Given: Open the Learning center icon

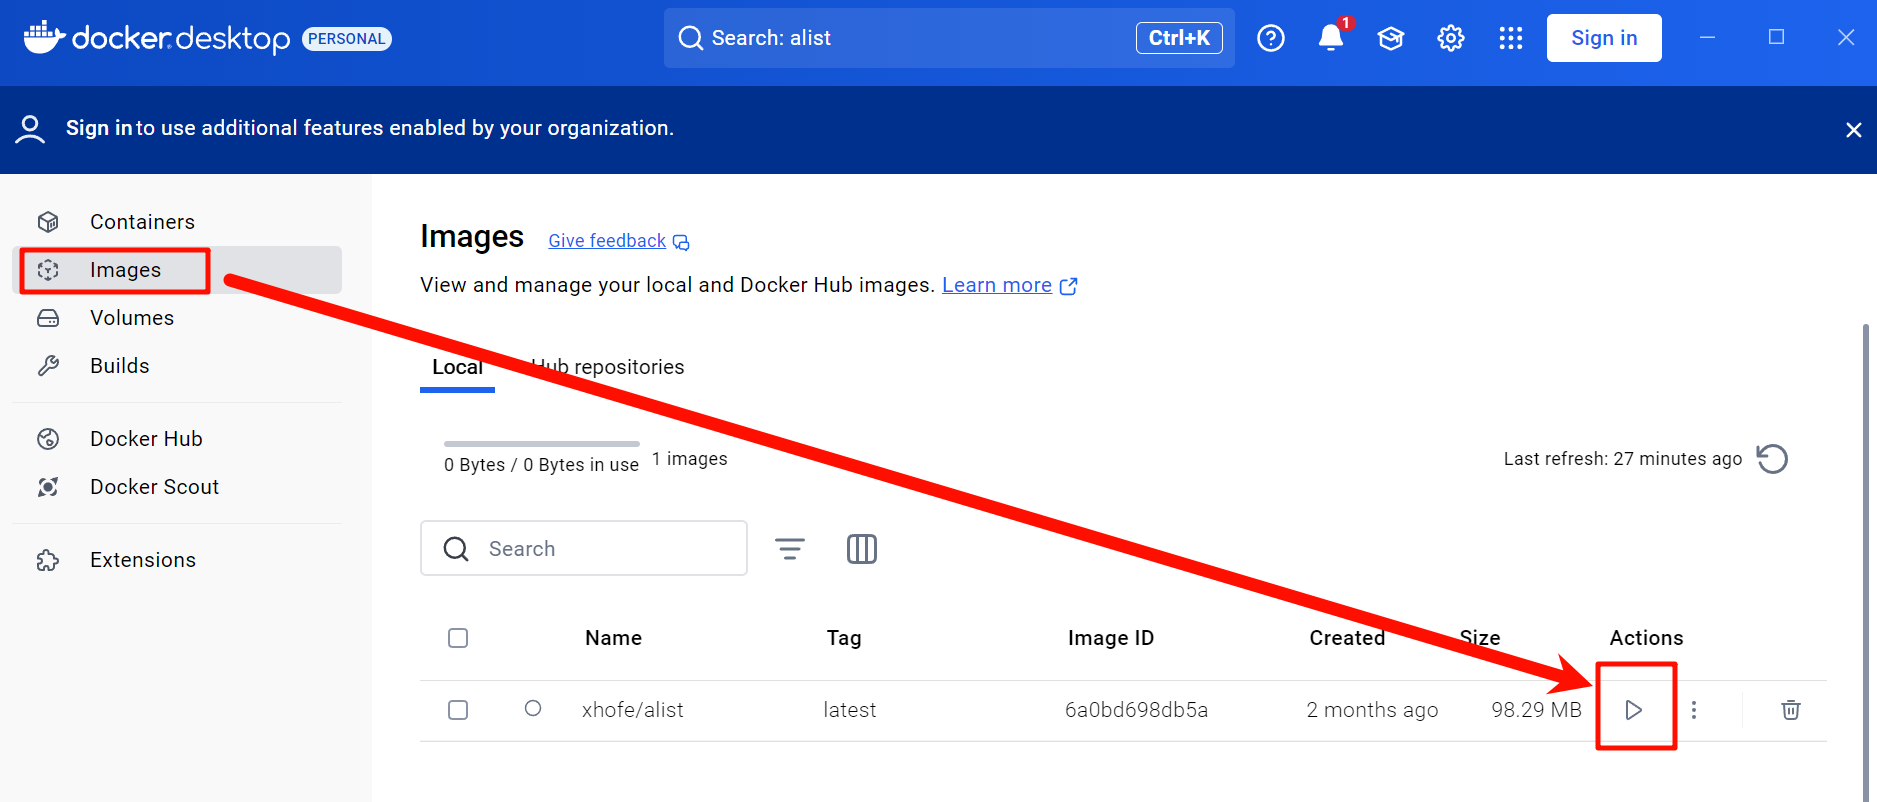Looking at the screenshot, I should [x=1391, y=38].
